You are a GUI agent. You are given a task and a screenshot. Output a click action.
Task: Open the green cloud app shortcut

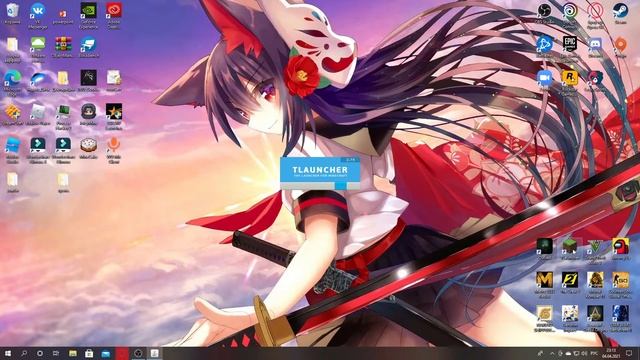(x=38, y=44)
